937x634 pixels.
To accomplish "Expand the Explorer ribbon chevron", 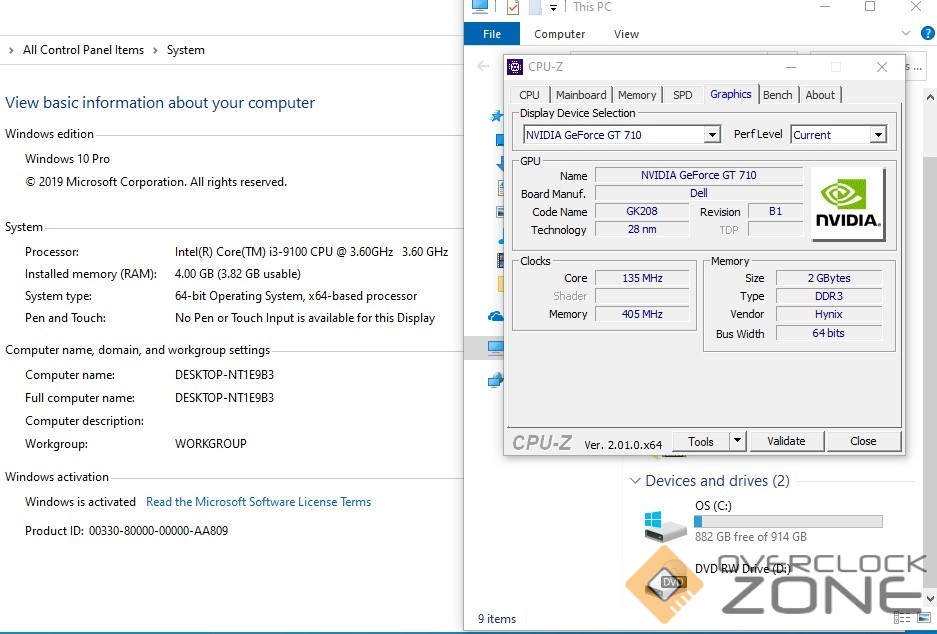I will [906, 33].
